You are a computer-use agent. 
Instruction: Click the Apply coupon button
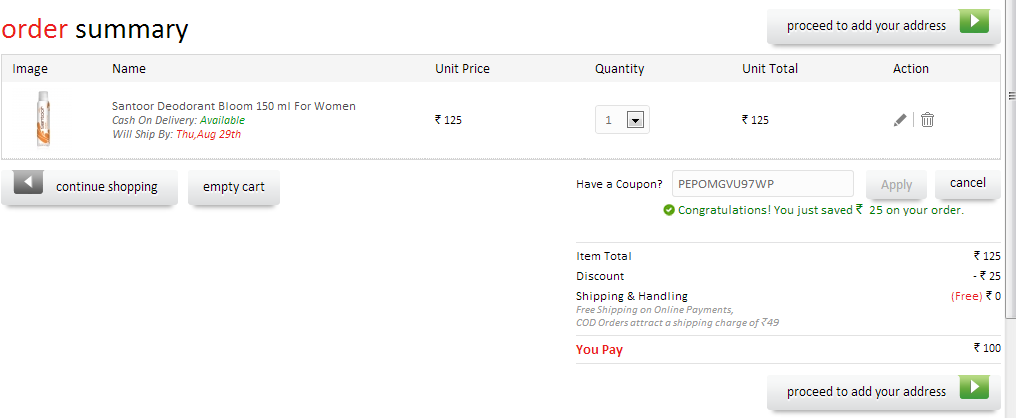point(897,185)
